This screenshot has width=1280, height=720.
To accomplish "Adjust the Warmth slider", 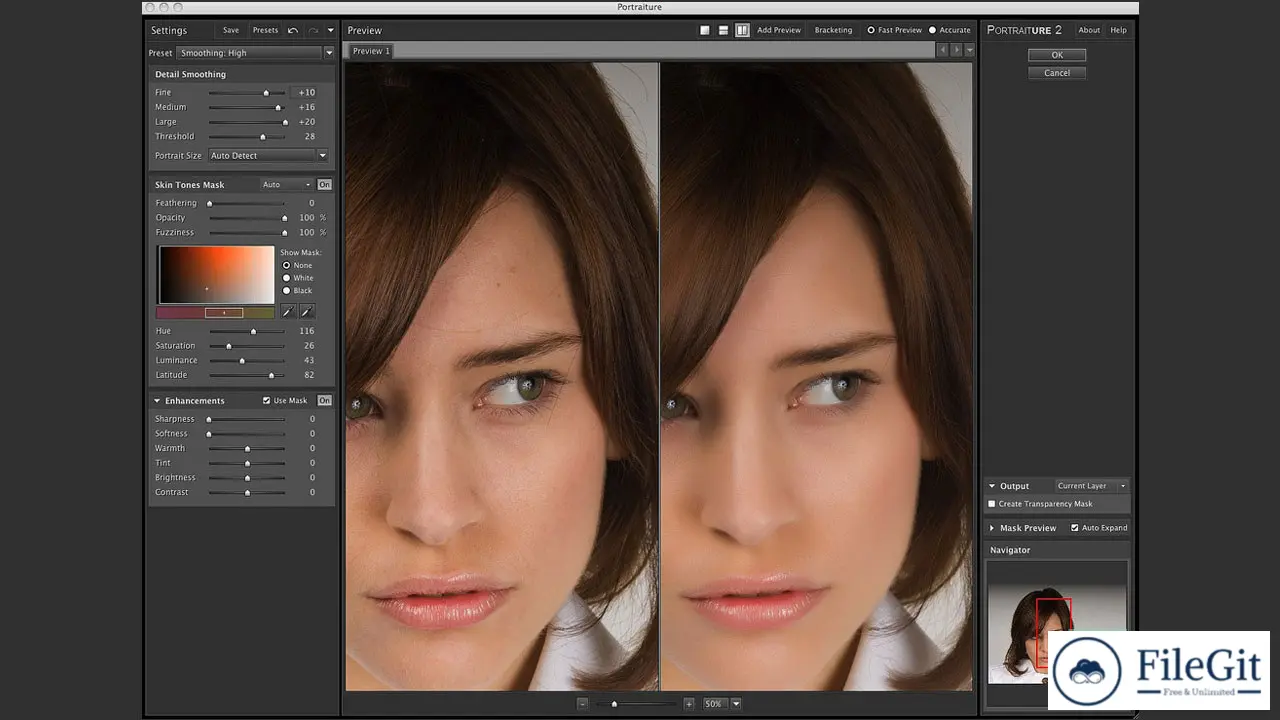I will click(247, 448).
